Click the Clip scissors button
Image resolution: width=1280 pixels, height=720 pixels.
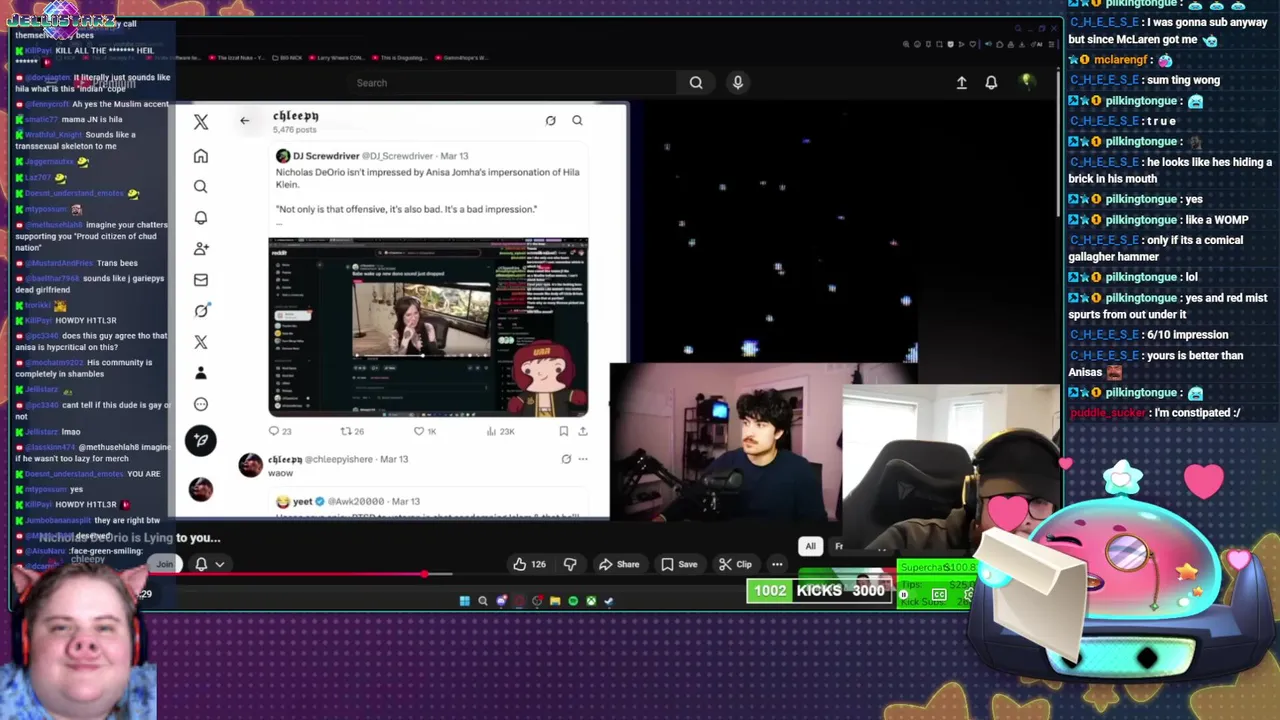tap(735, 564)
